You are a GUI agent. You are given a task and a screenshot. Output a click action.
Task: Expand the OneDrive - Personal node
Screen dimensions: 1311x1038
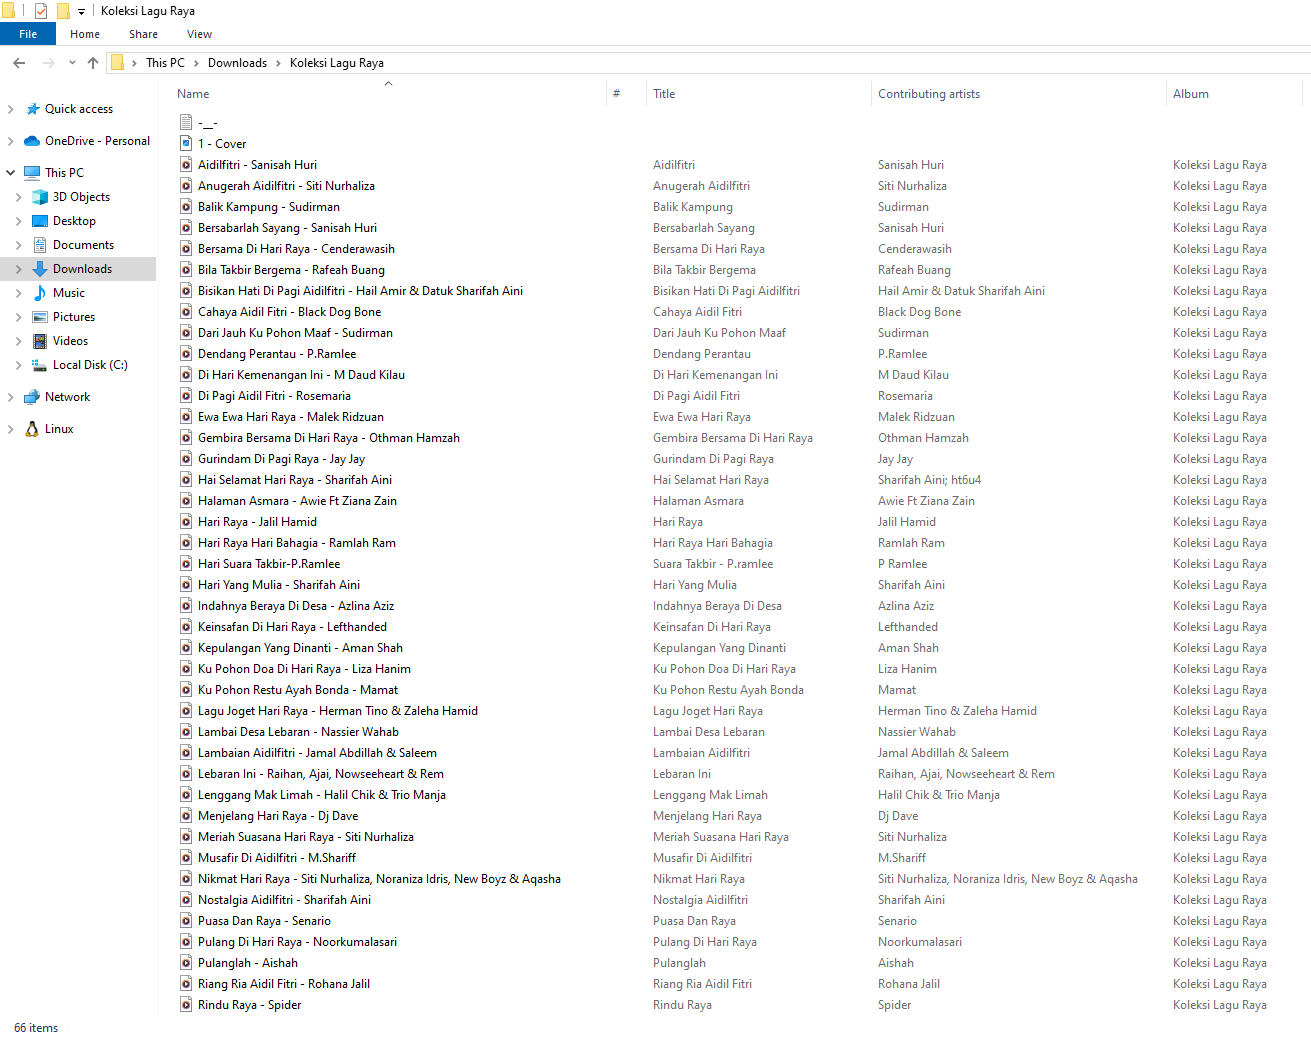[x=11, y=141]
